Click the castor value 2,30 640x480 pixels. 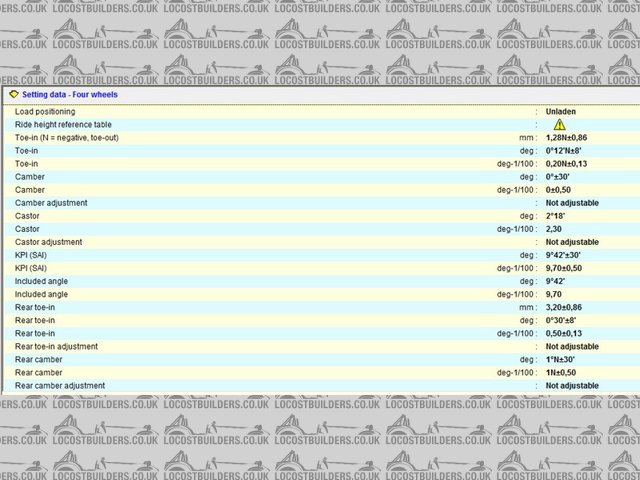point(555,229)
